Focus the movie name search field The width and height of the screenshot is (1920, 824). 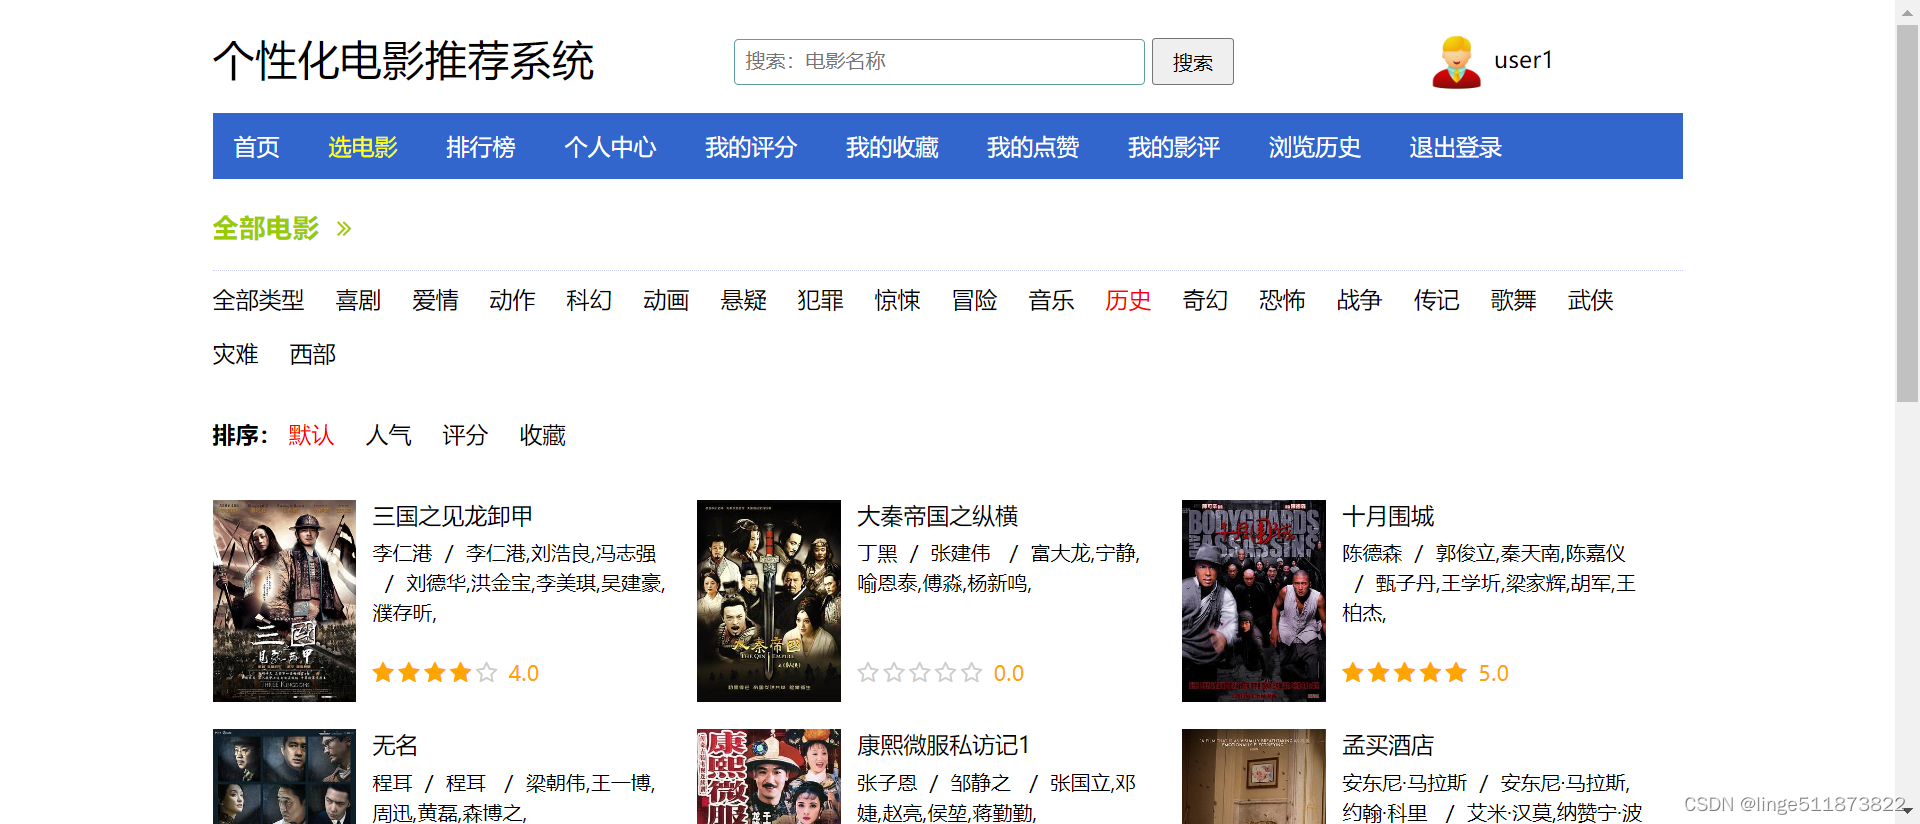point(939,62)
